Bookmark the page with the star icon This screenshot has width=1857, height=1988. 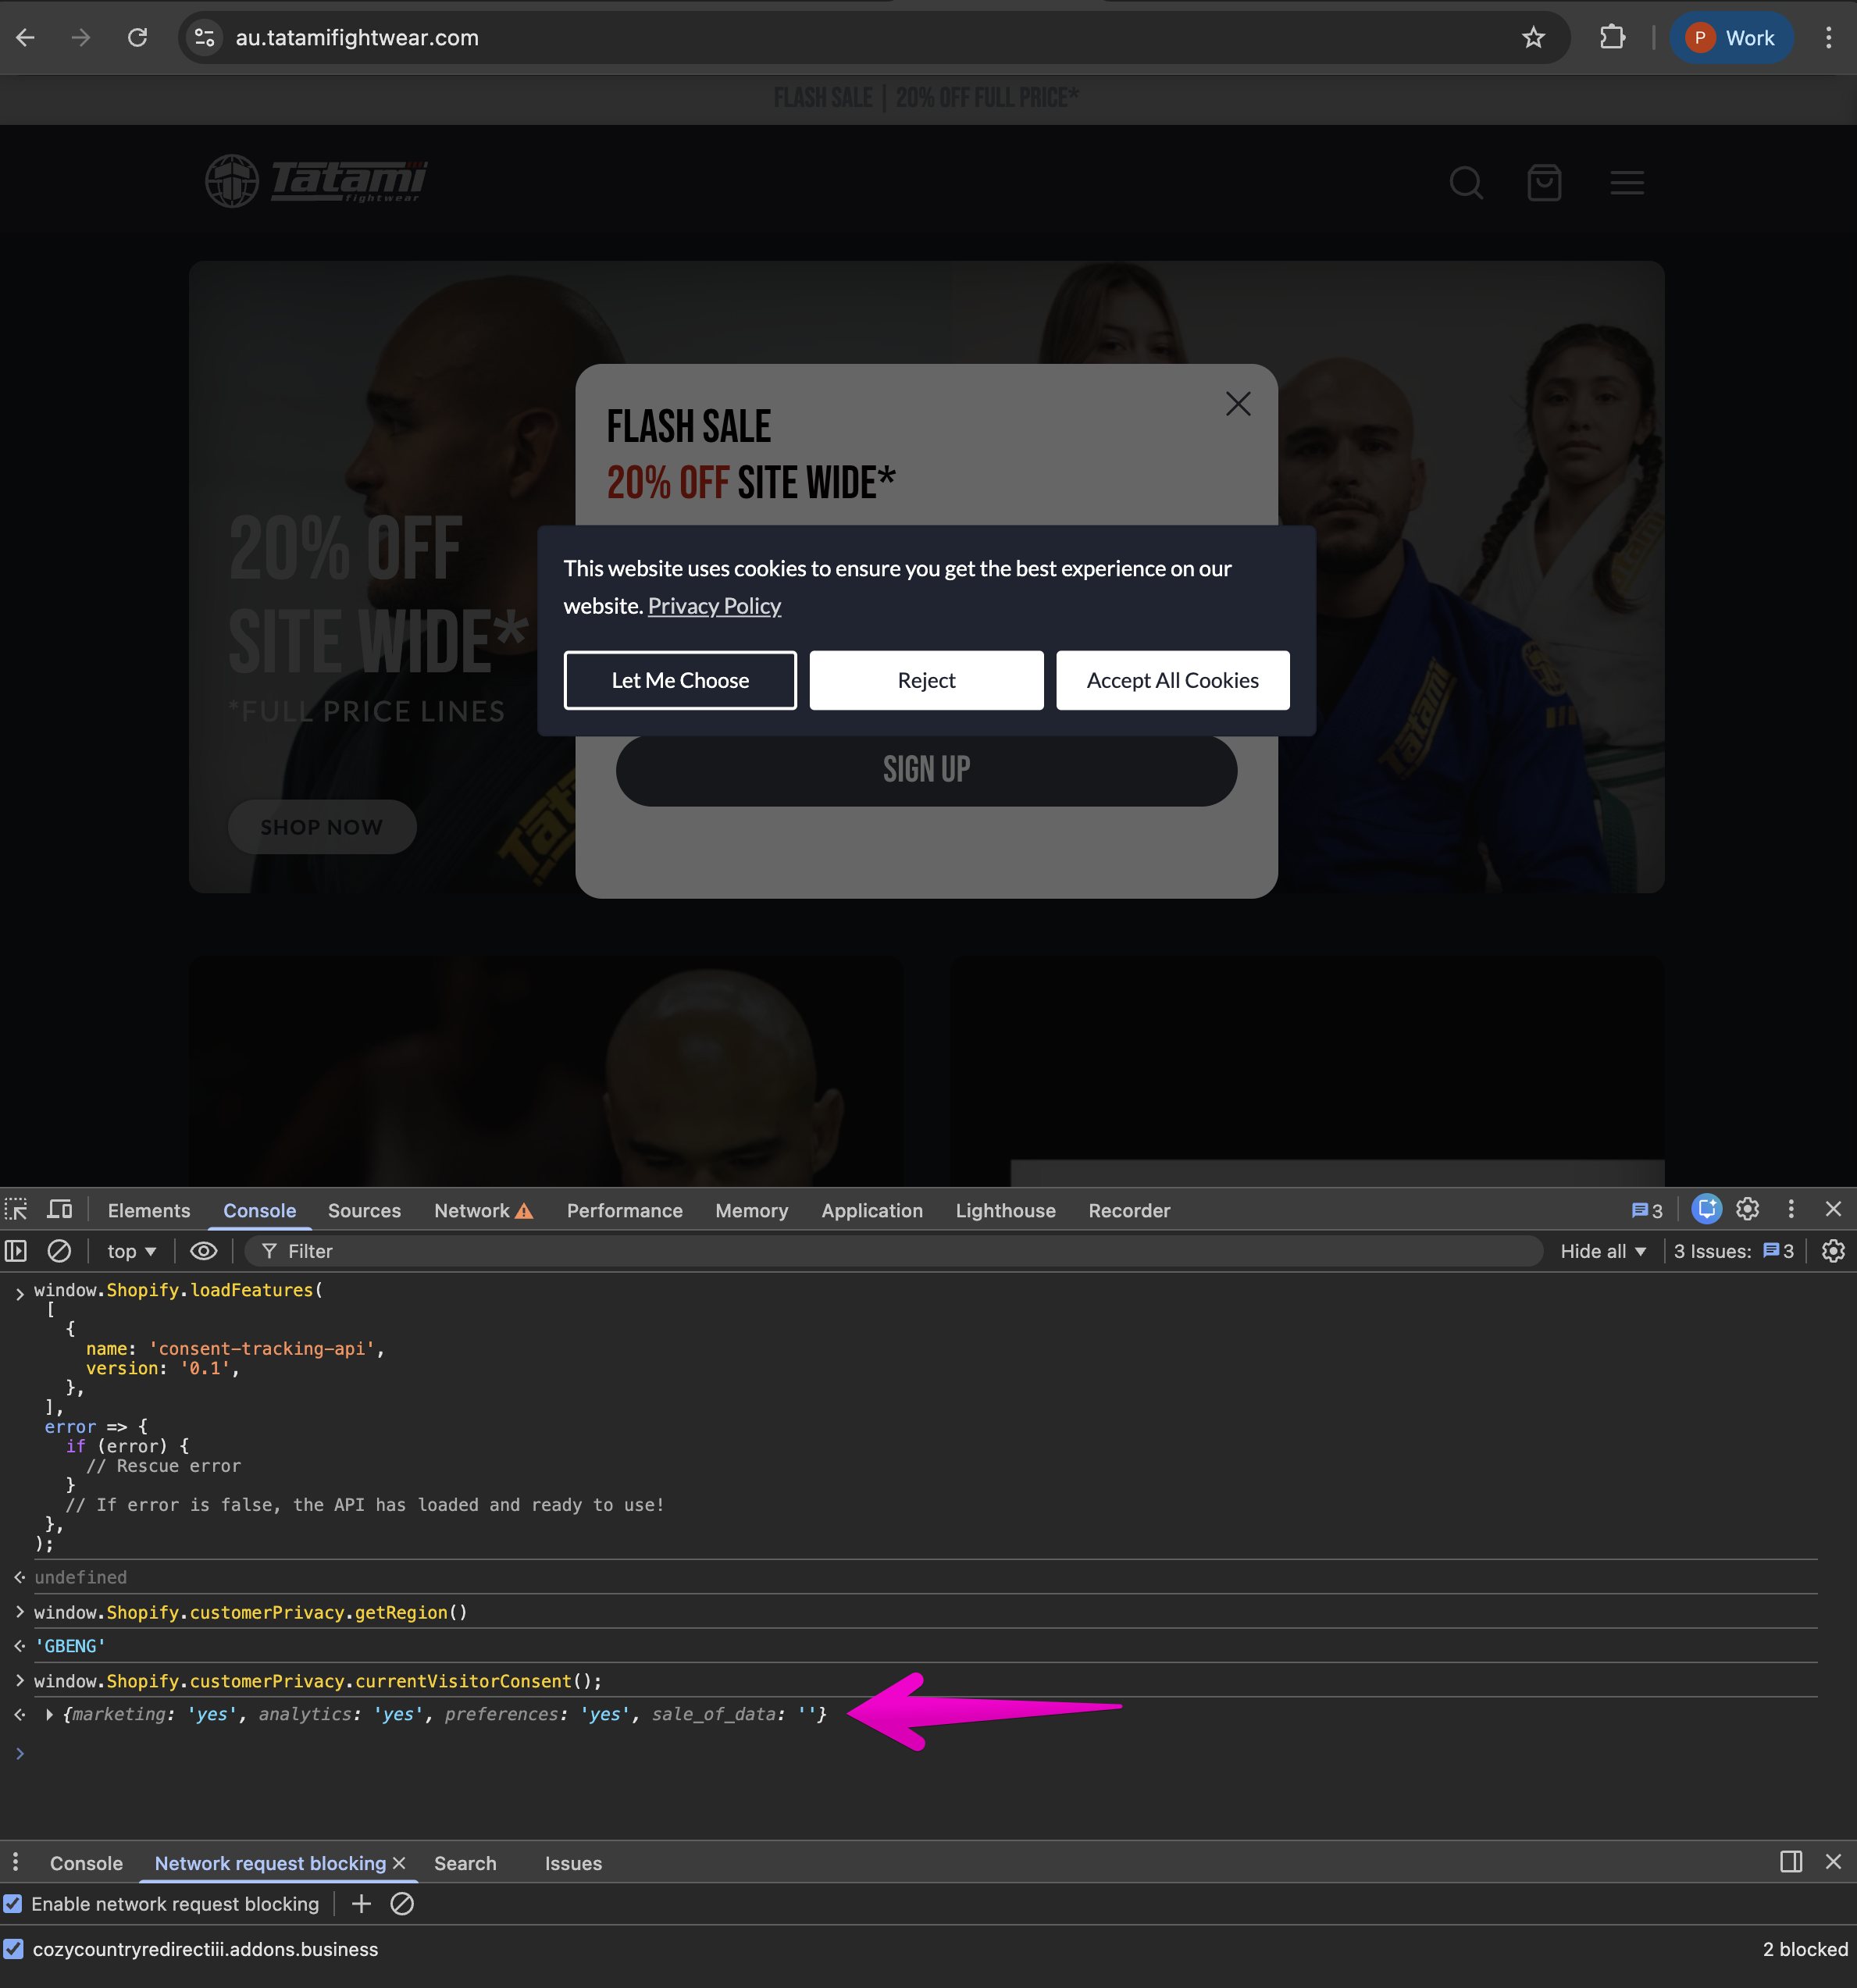click(x=1533, y=38)
